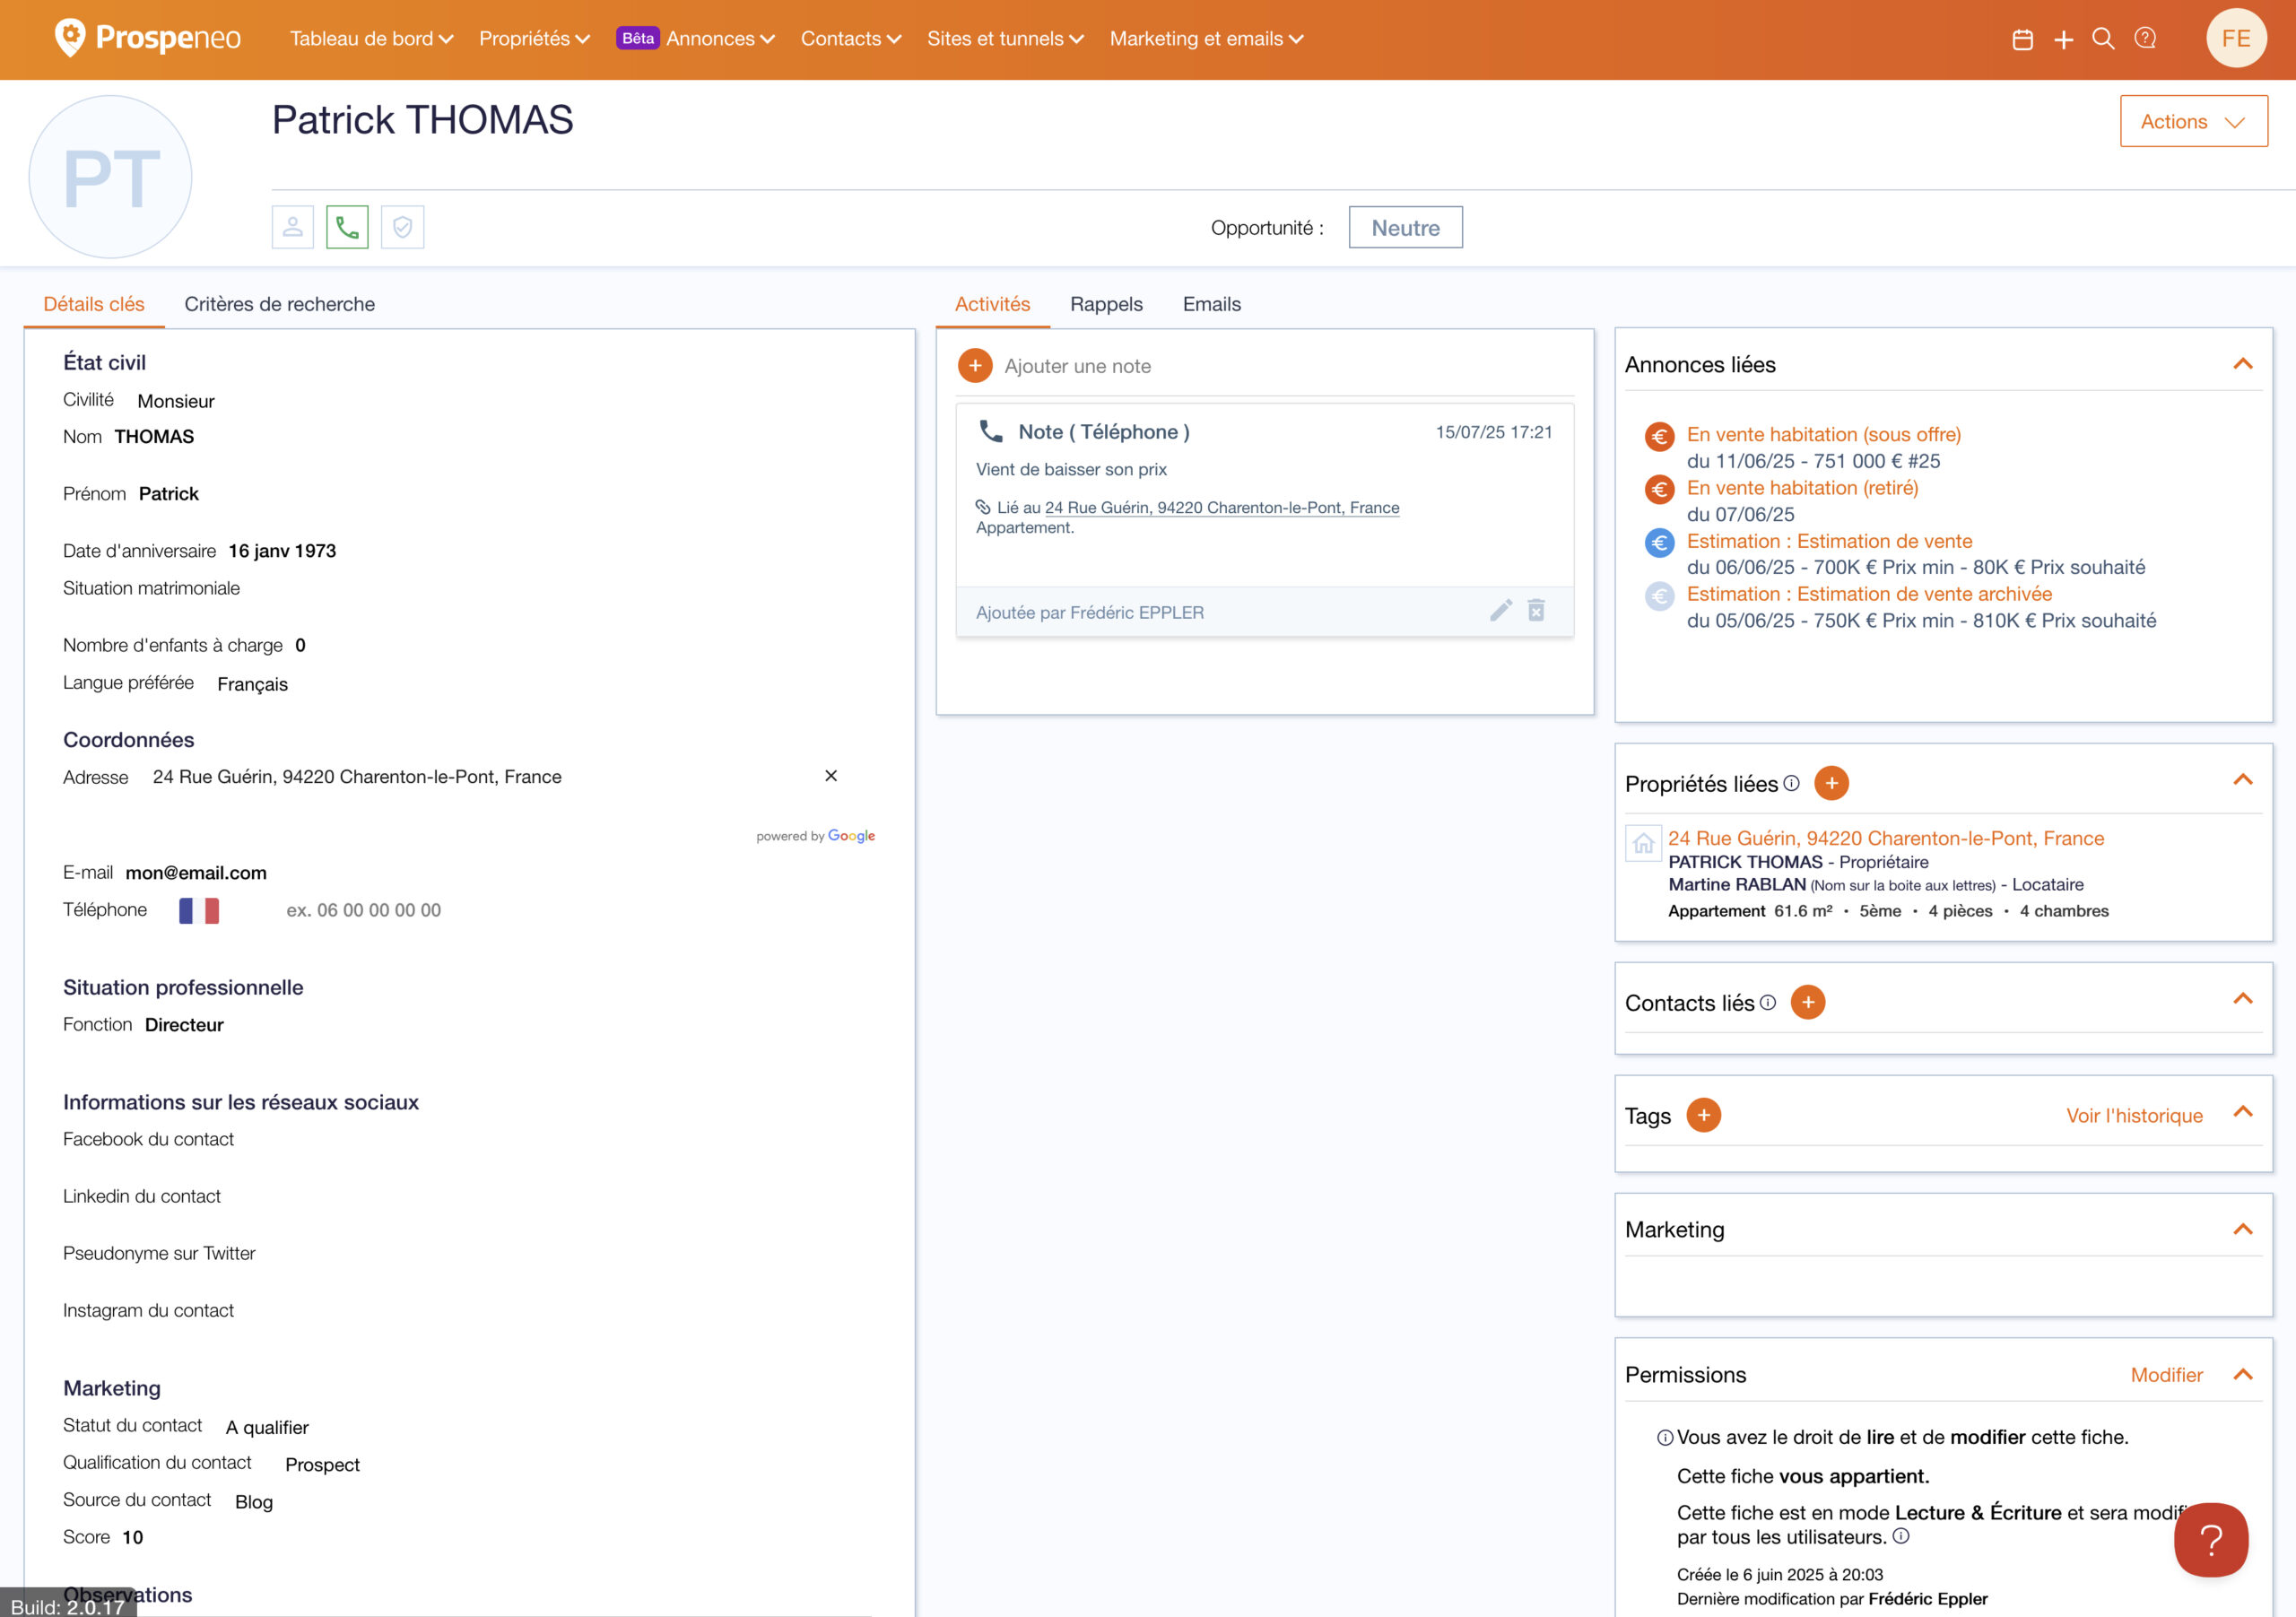Screen dimensions: 2296x1617
Task: Click the shield consent icon button
Action: click(402, 227)
